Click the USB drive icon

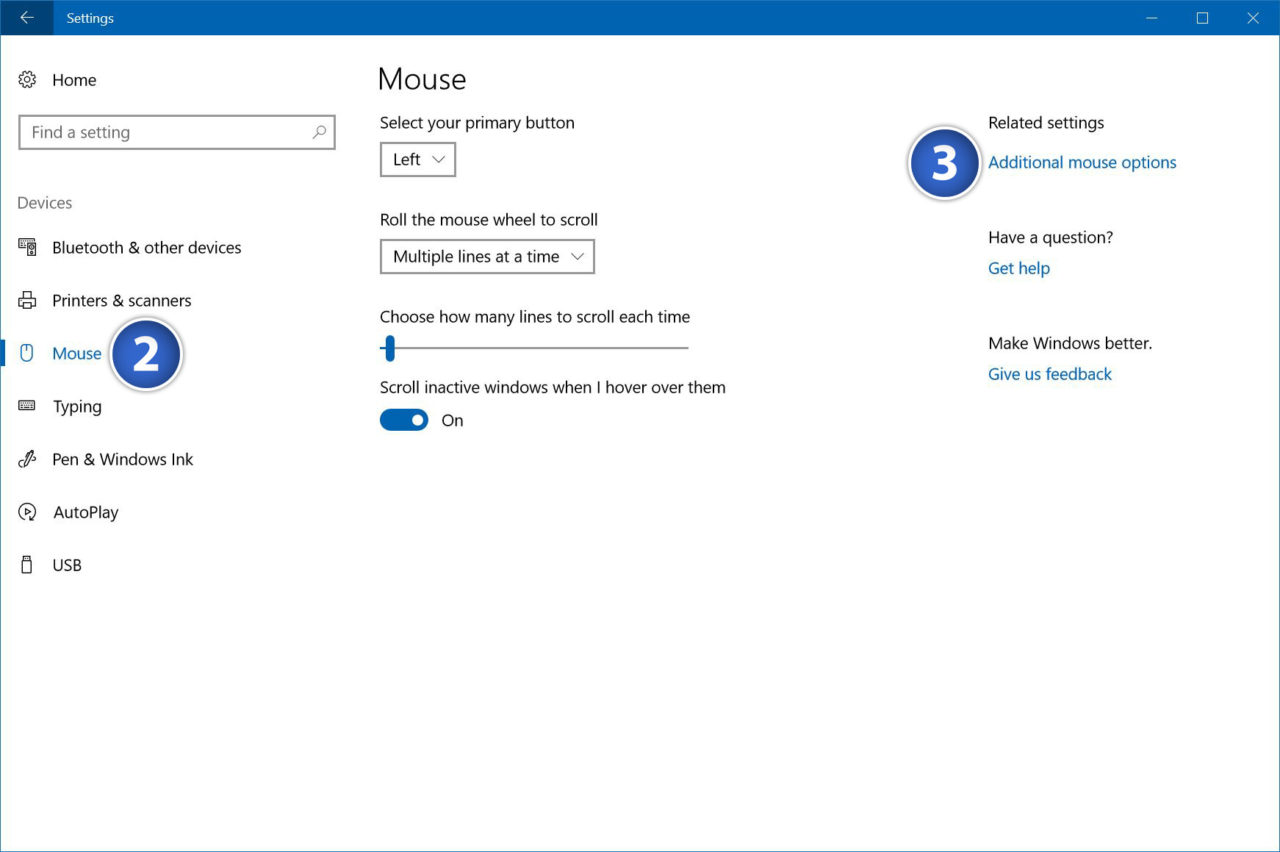coord(27,565)
